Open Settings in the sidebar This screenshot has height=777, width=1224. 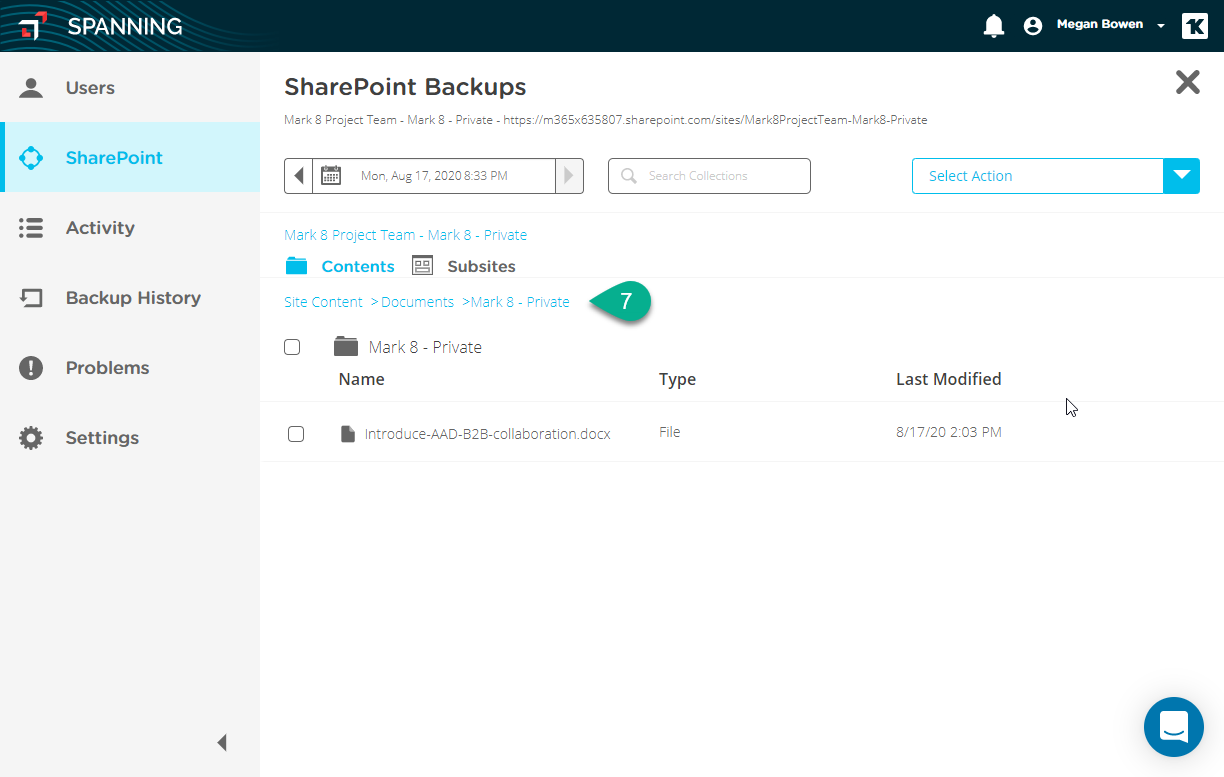(130, 437)
